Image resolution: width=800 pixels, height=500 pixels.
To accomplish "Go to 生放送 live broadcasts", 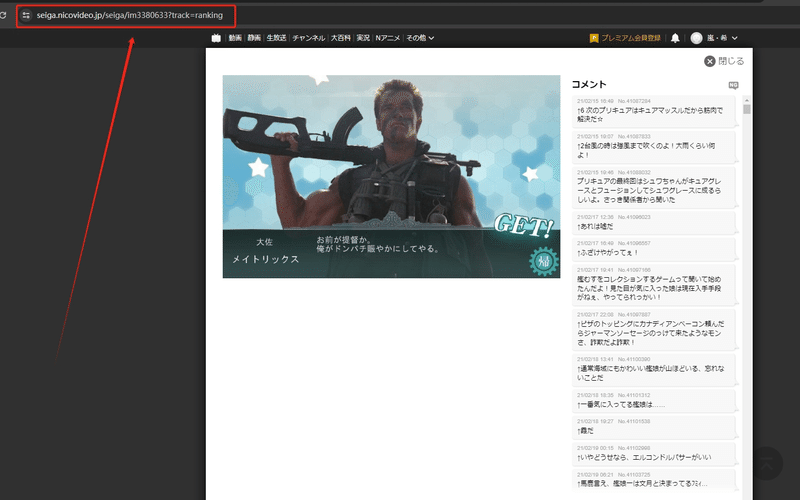I will pyautogui.click(x=277, y=38).
